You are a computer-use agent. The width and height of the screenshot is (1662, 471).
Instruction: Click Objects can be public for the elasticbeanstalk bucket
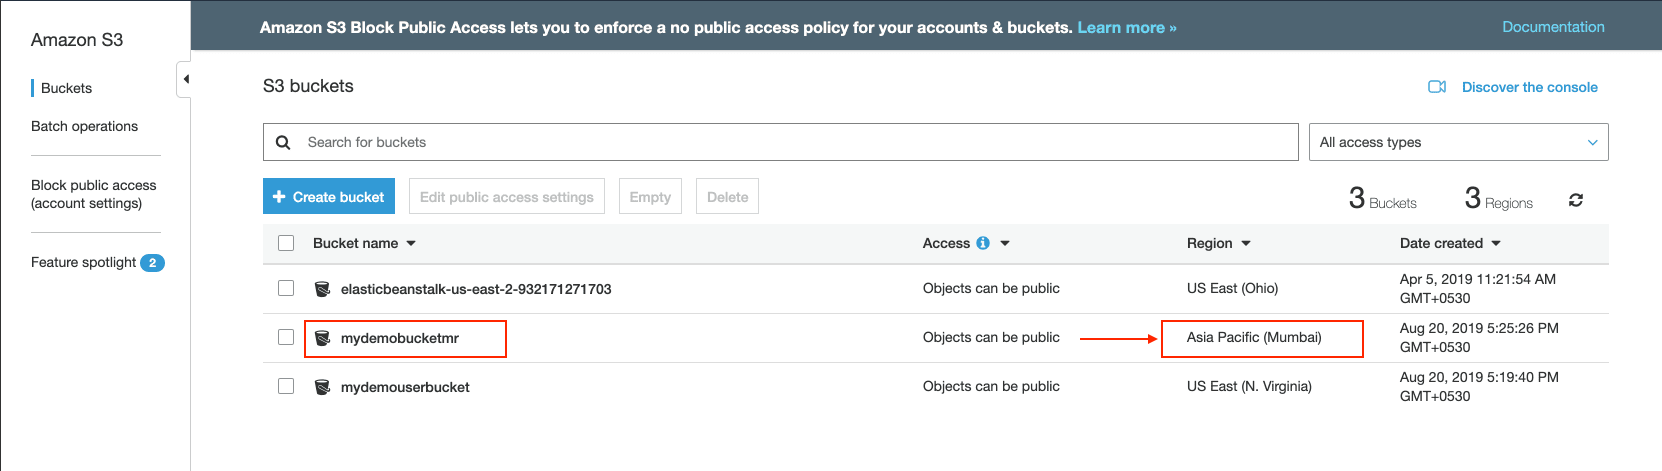(x=991, y=288)
